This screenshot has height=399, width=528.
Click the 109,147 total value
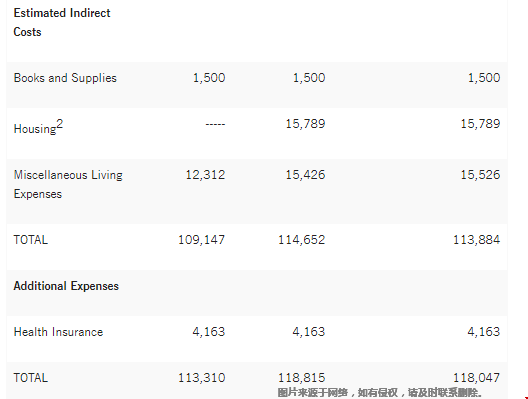pos(201,240)
